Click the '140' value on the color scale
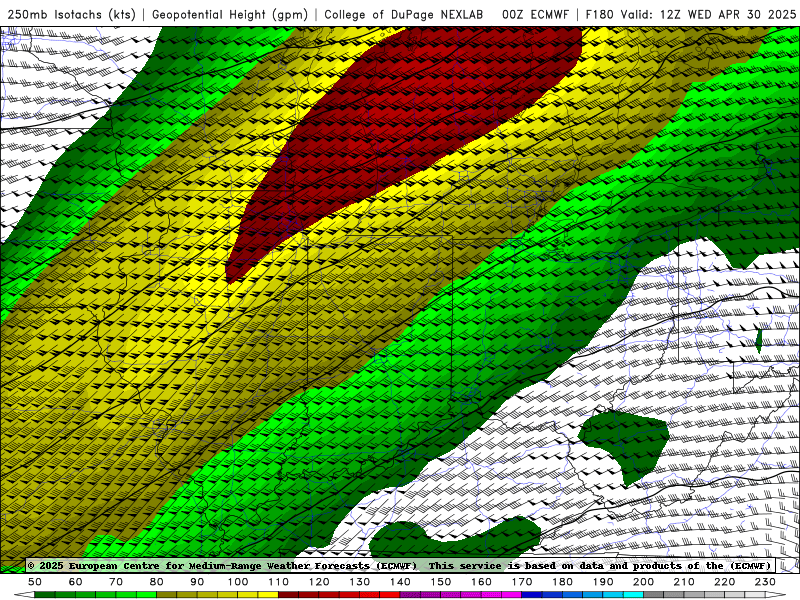This screenshot has width=800, height=600. click(400, 582)
